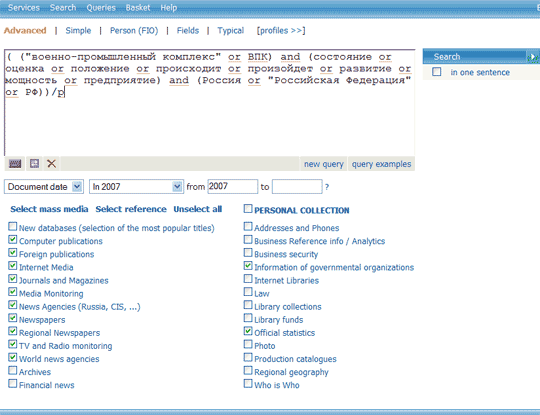
Task: Click the 'query examples' link
Action: [x=381, y=164]
